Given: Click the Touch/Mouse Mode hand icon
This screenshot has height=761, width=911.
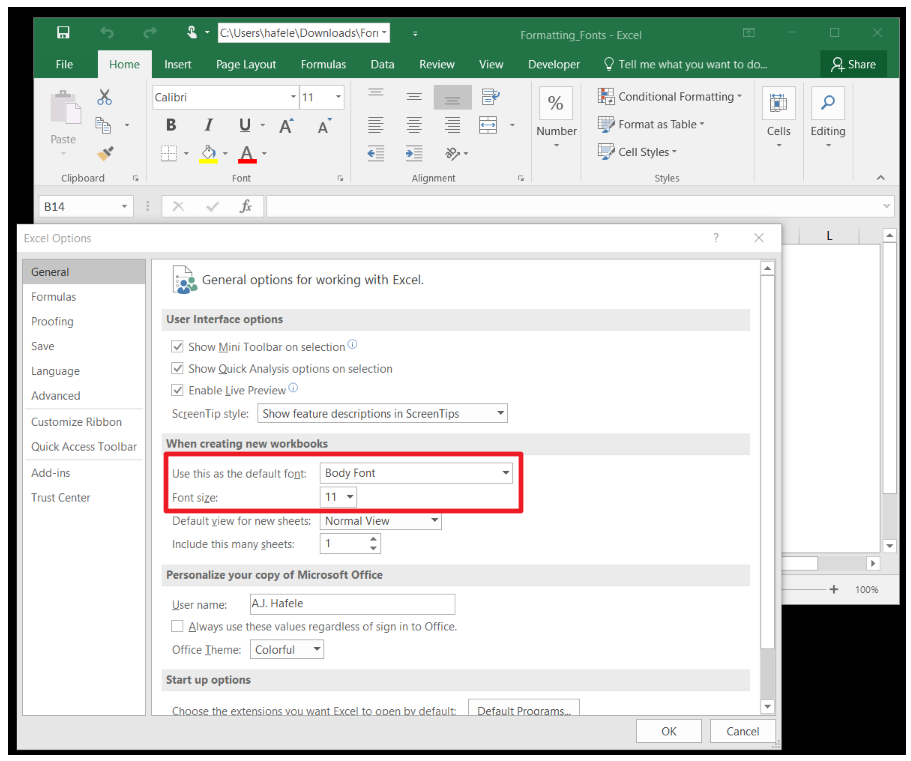Looking at the screenshot, I should pos(192,33).
